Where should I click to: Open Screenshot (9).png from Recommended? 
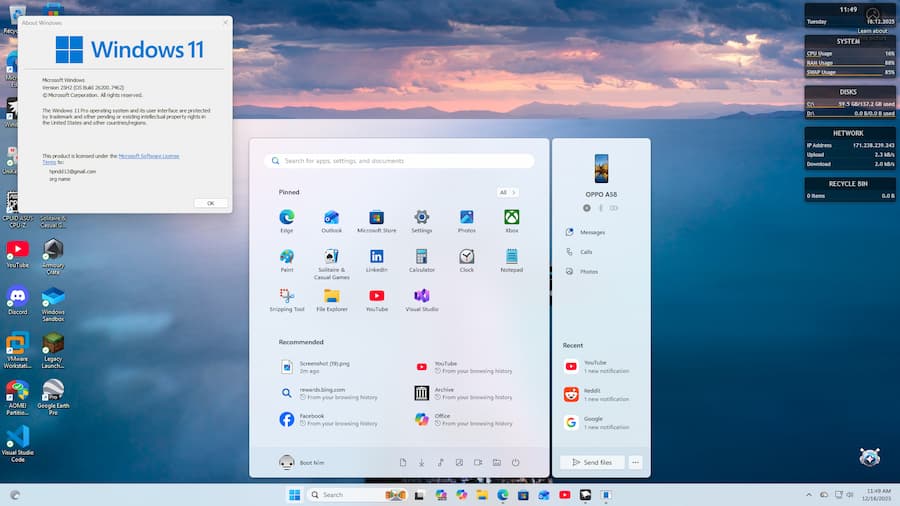pos(325,367)
